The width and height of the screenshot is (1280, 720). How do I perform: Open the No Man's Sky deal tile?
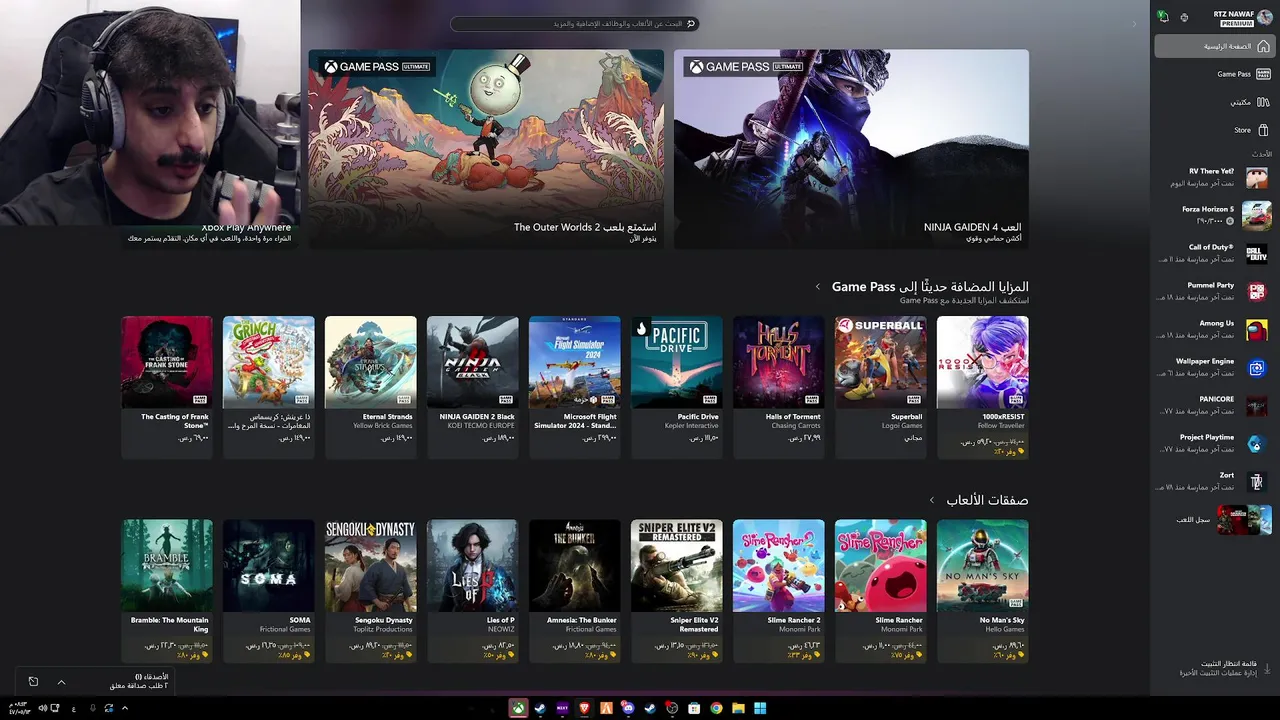pos(982,590)
